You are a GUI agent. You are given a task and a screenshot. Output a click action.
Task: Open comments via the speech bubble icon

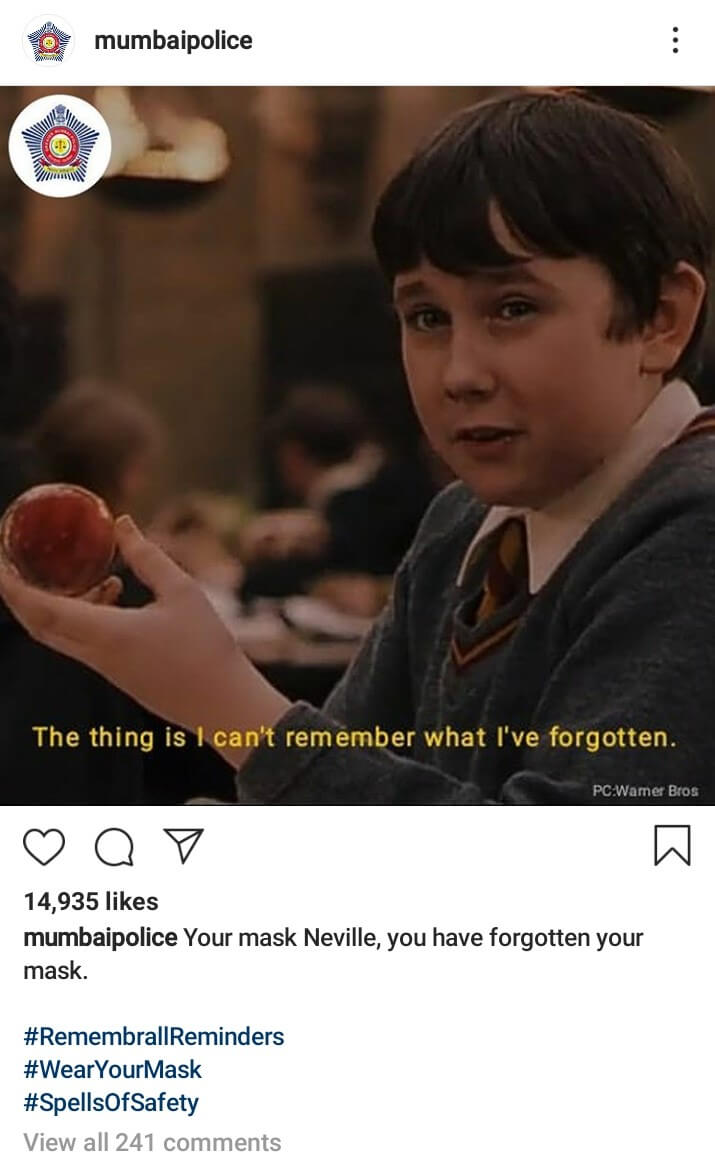(114, 847)
